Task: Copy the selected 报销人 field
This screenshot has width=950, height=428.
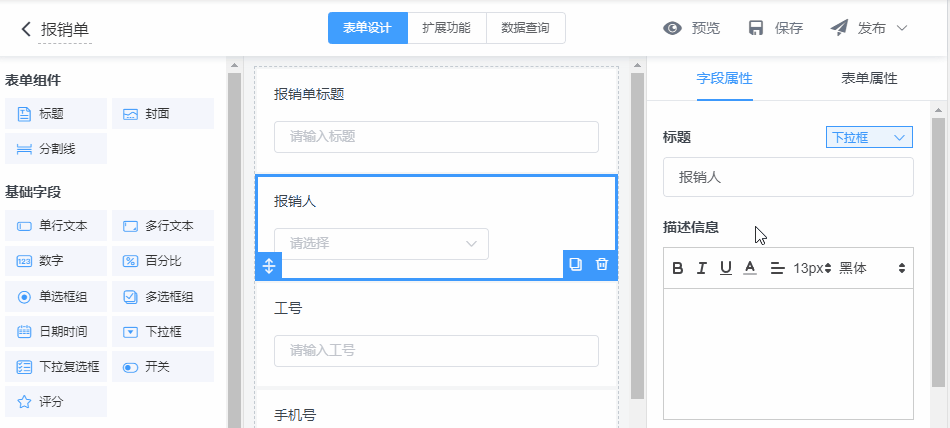Action: [576, 264]
